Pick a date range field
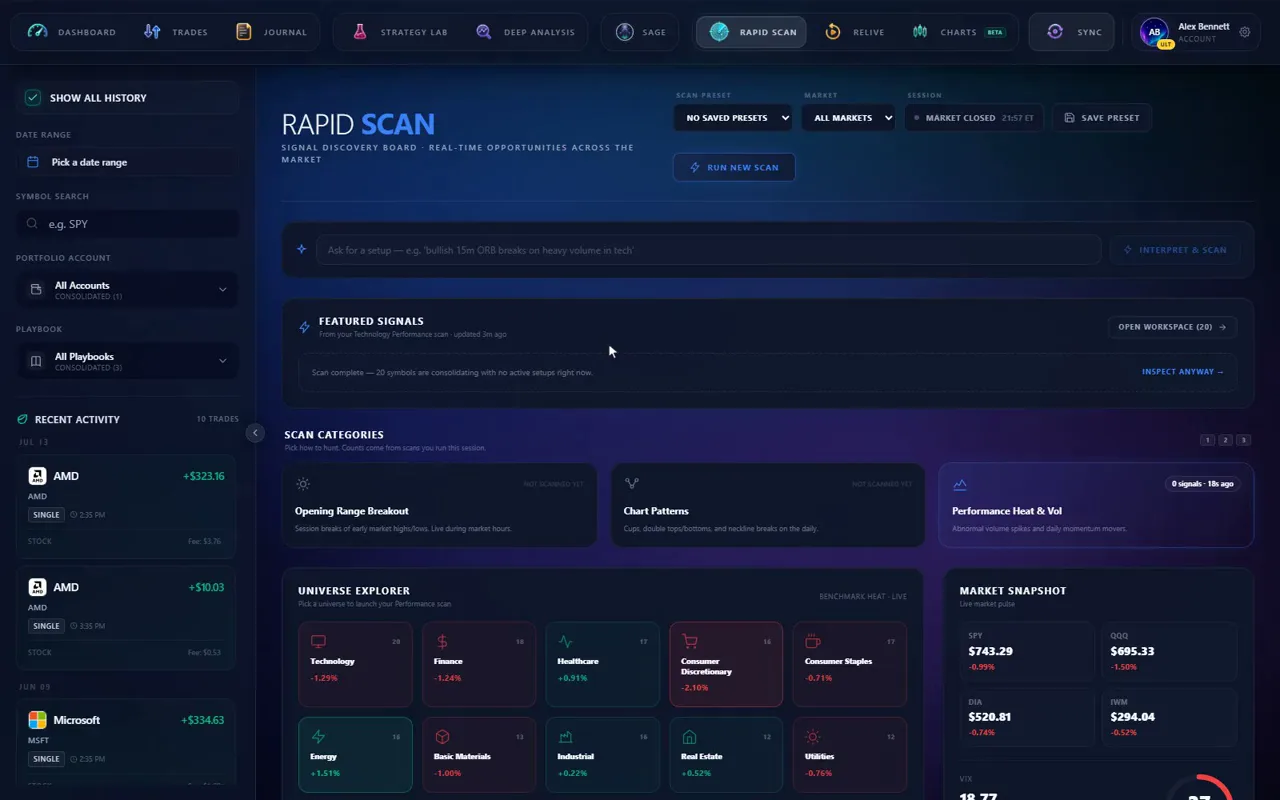 pos(127,162)
